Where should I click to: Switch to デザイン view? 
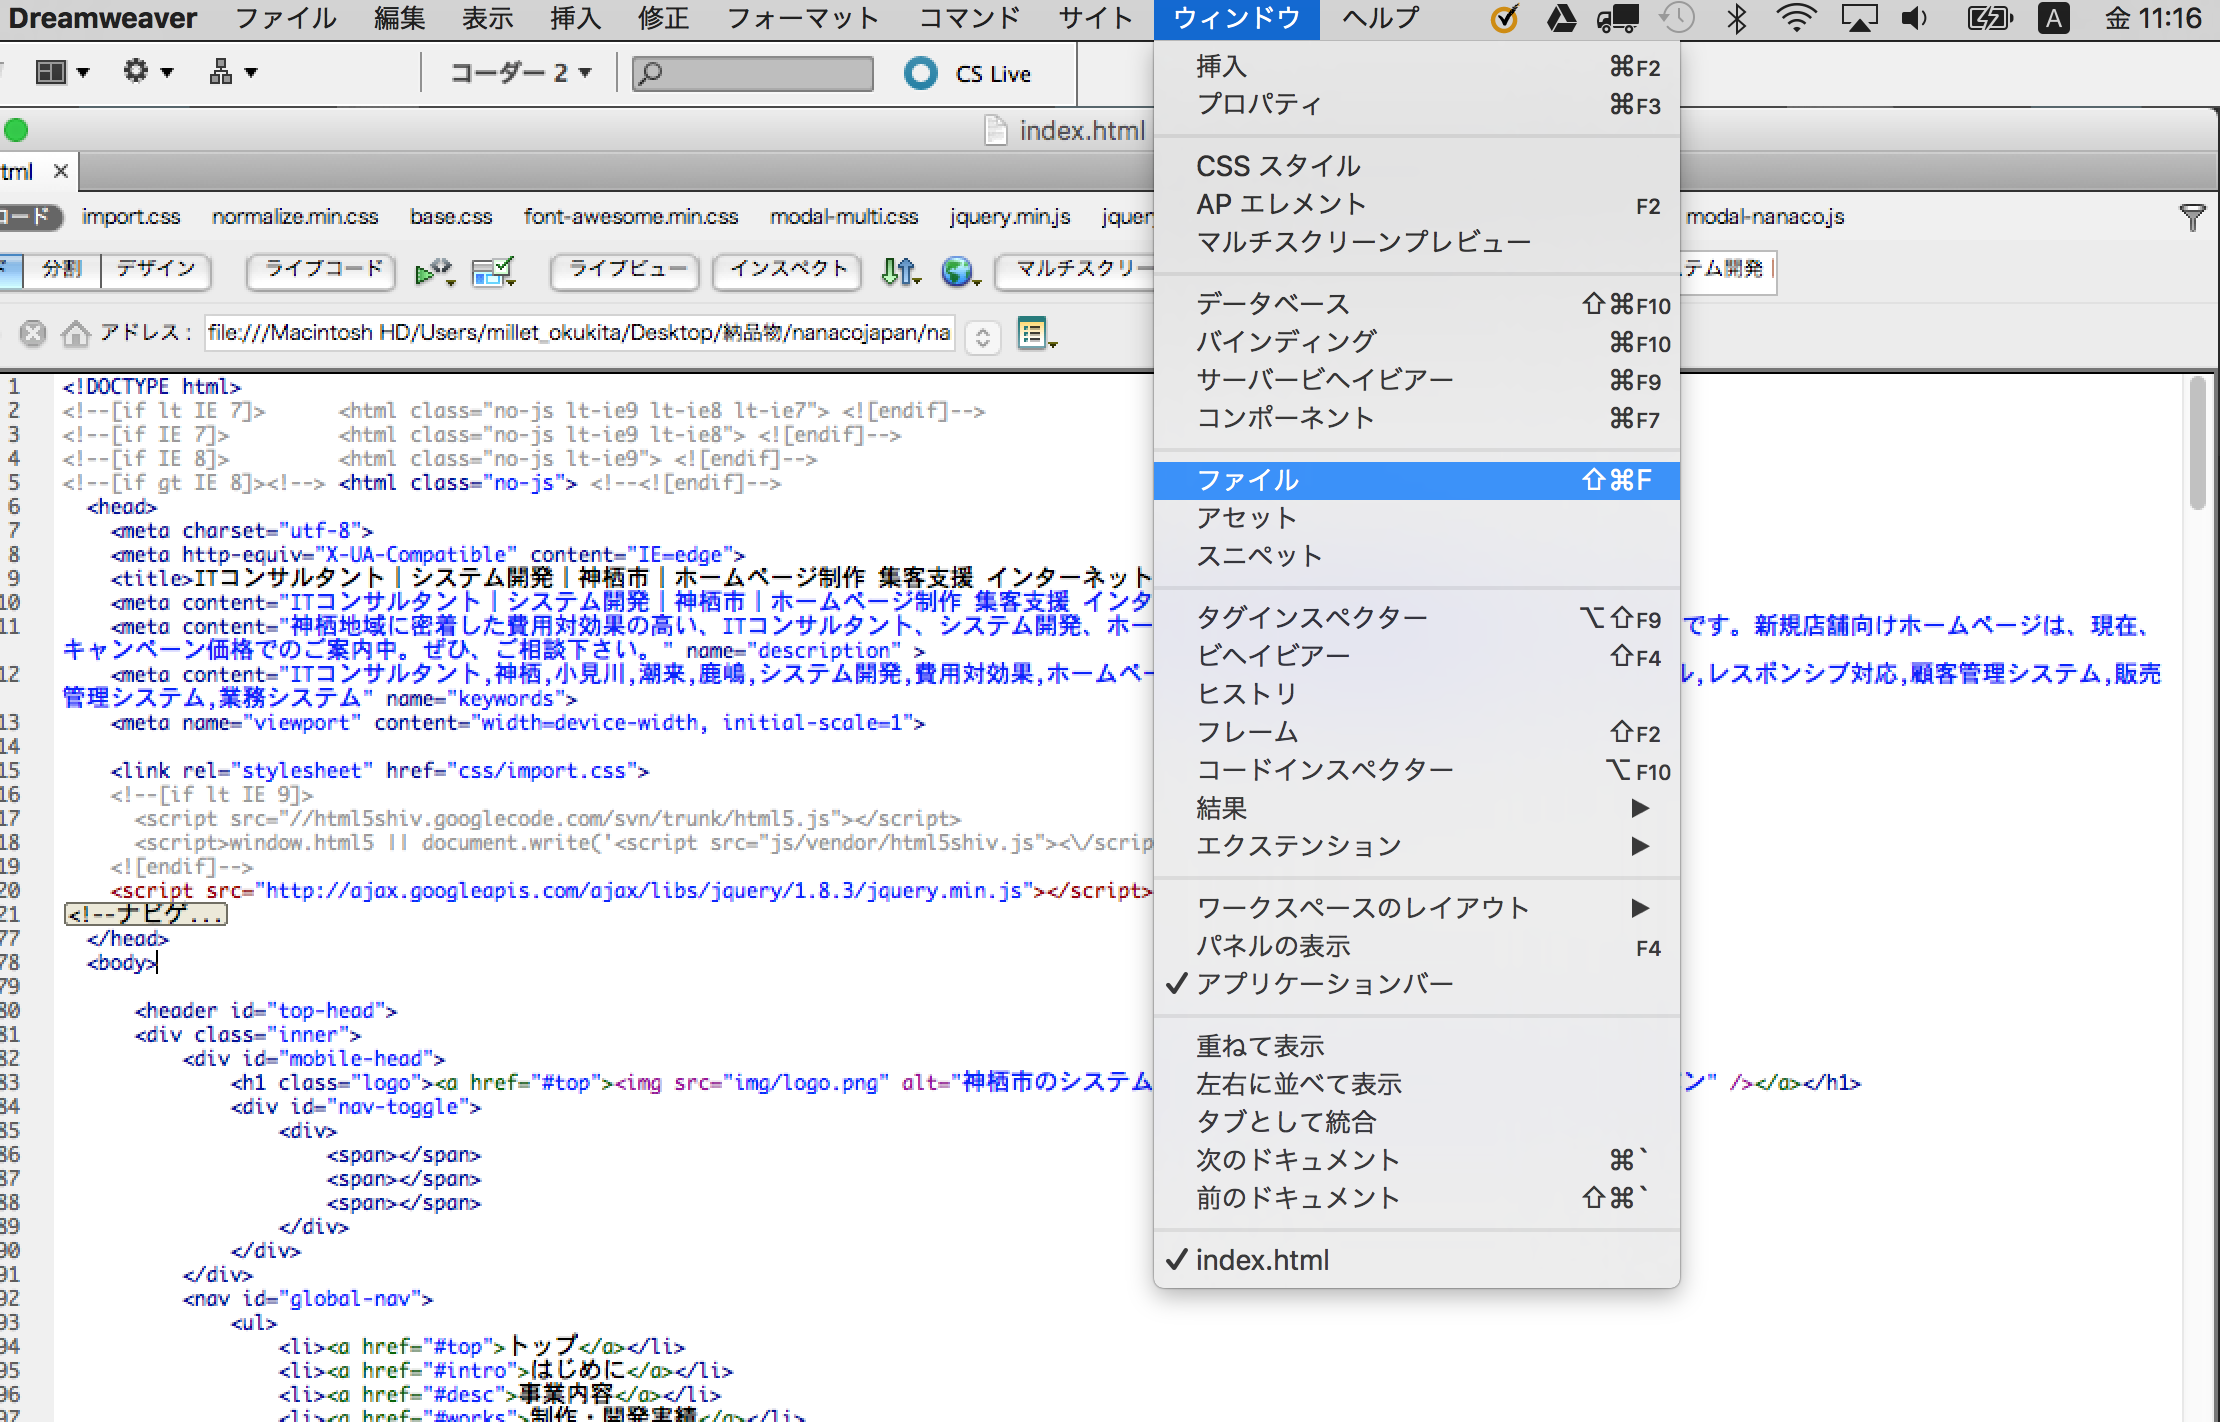pyautogui.click(x=155, y=269)
